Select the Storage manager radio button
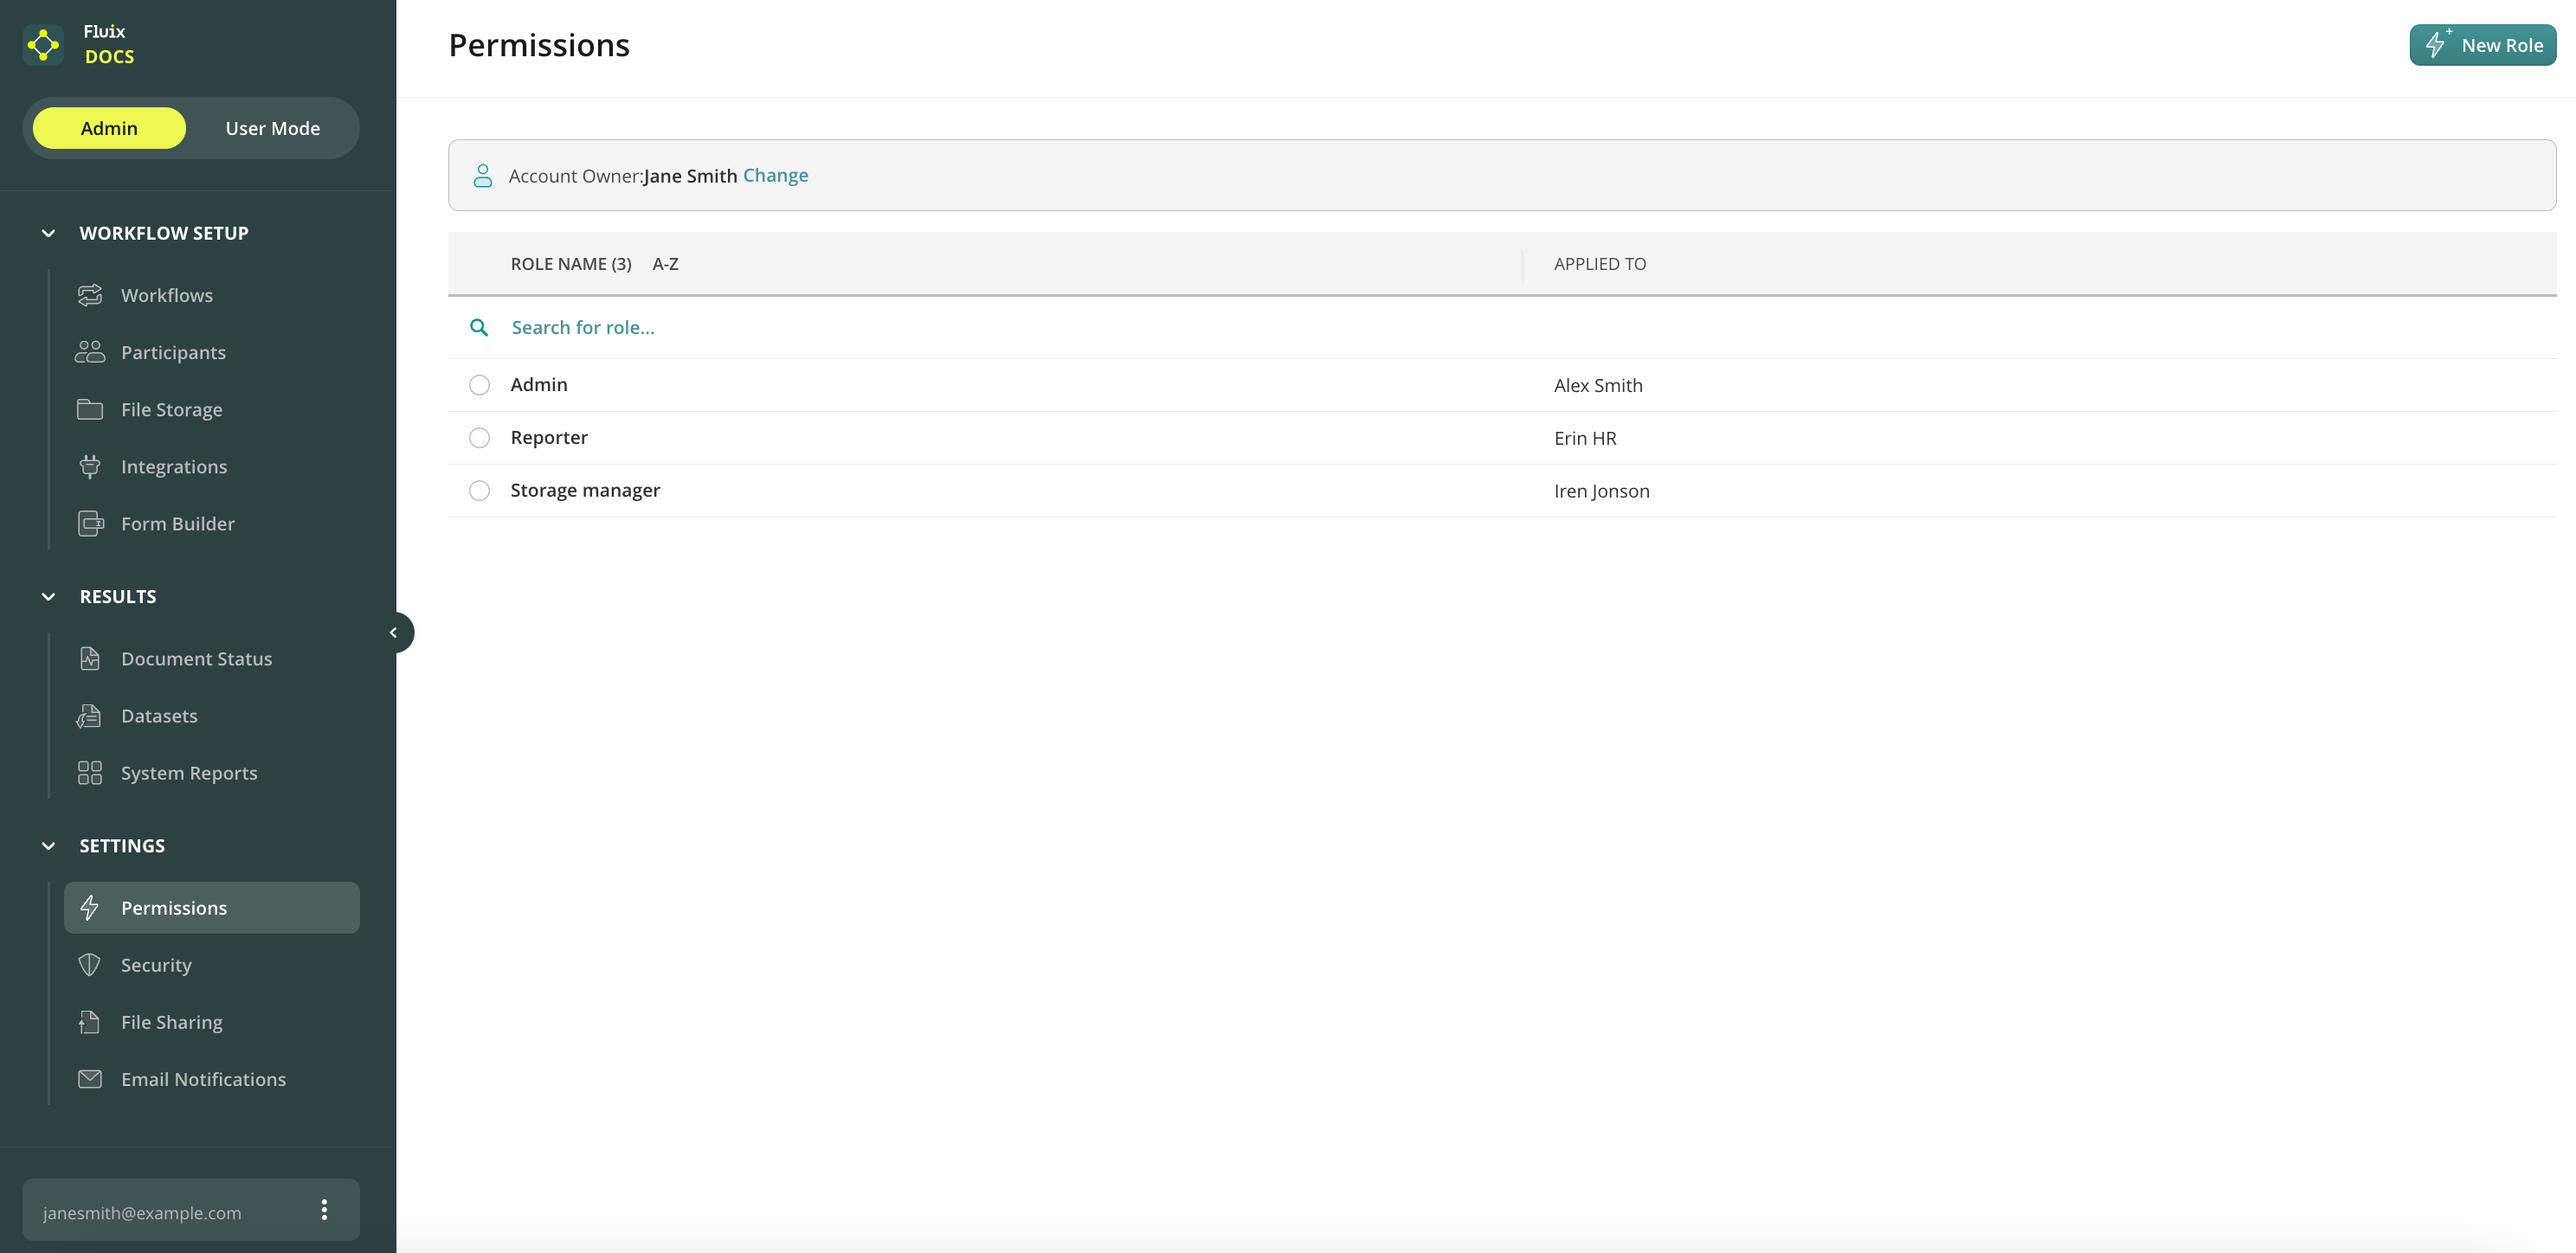 coord(480,491)
